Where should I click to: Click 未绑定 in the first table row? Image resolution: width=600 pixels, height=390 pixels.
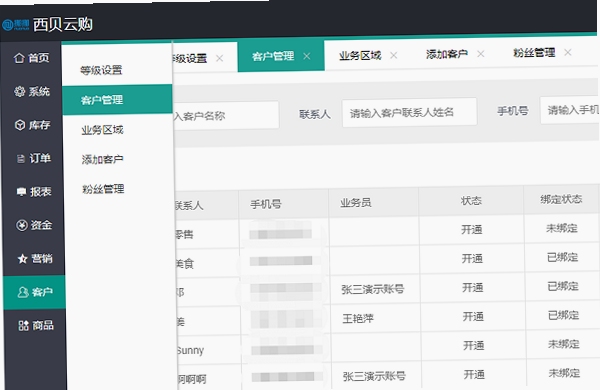pyautogui.click(x=561, y=228)
